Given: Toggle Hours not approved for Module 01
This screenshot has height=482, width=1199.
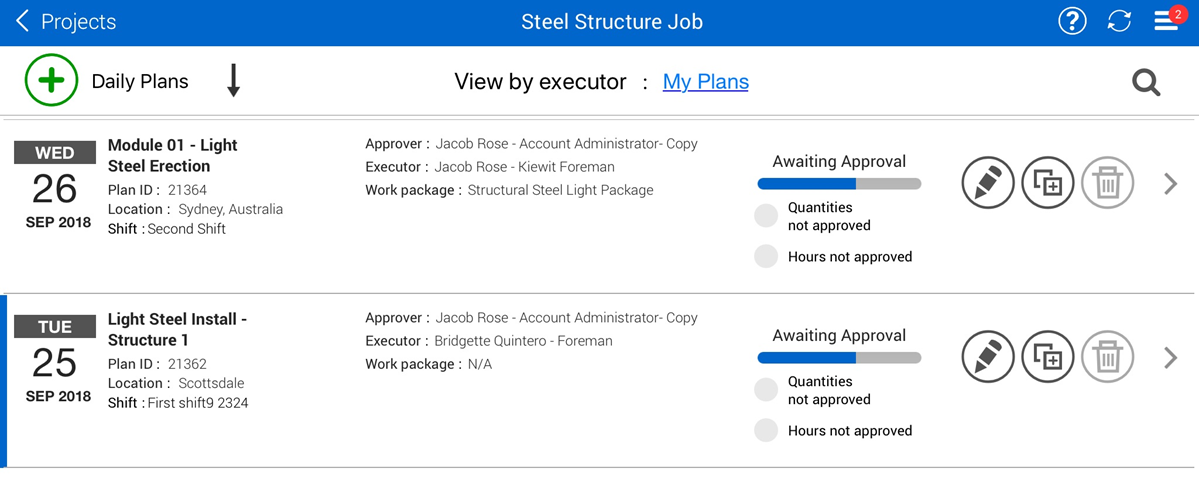Looking at the screenshot, I should pyautogui.click(x=766, y=256).
